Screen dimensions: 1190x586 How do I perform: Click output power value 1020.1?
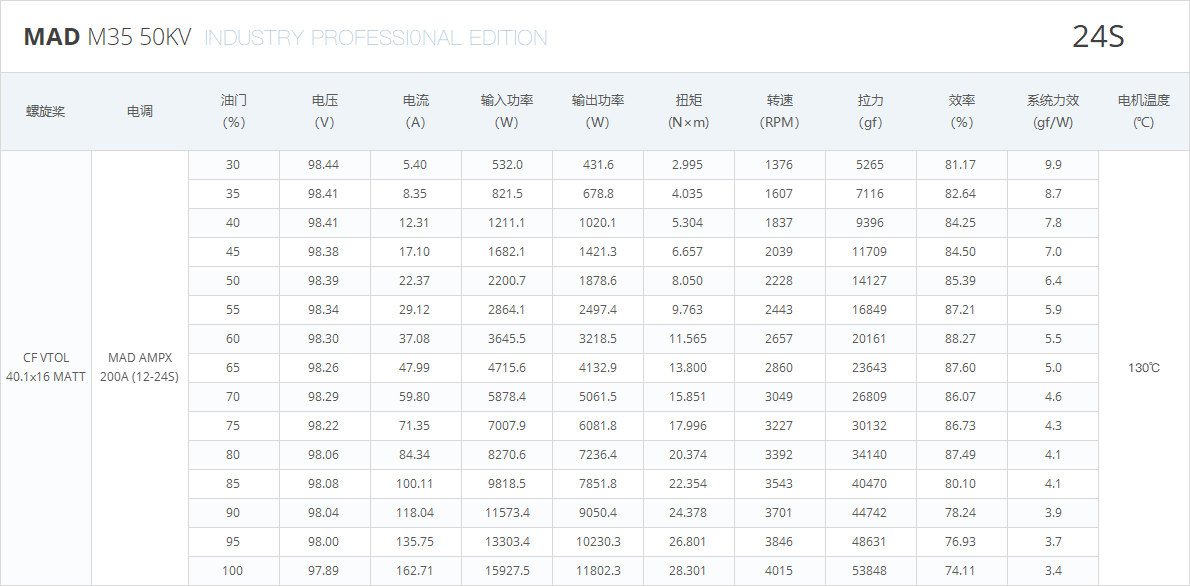coord(598,222)
